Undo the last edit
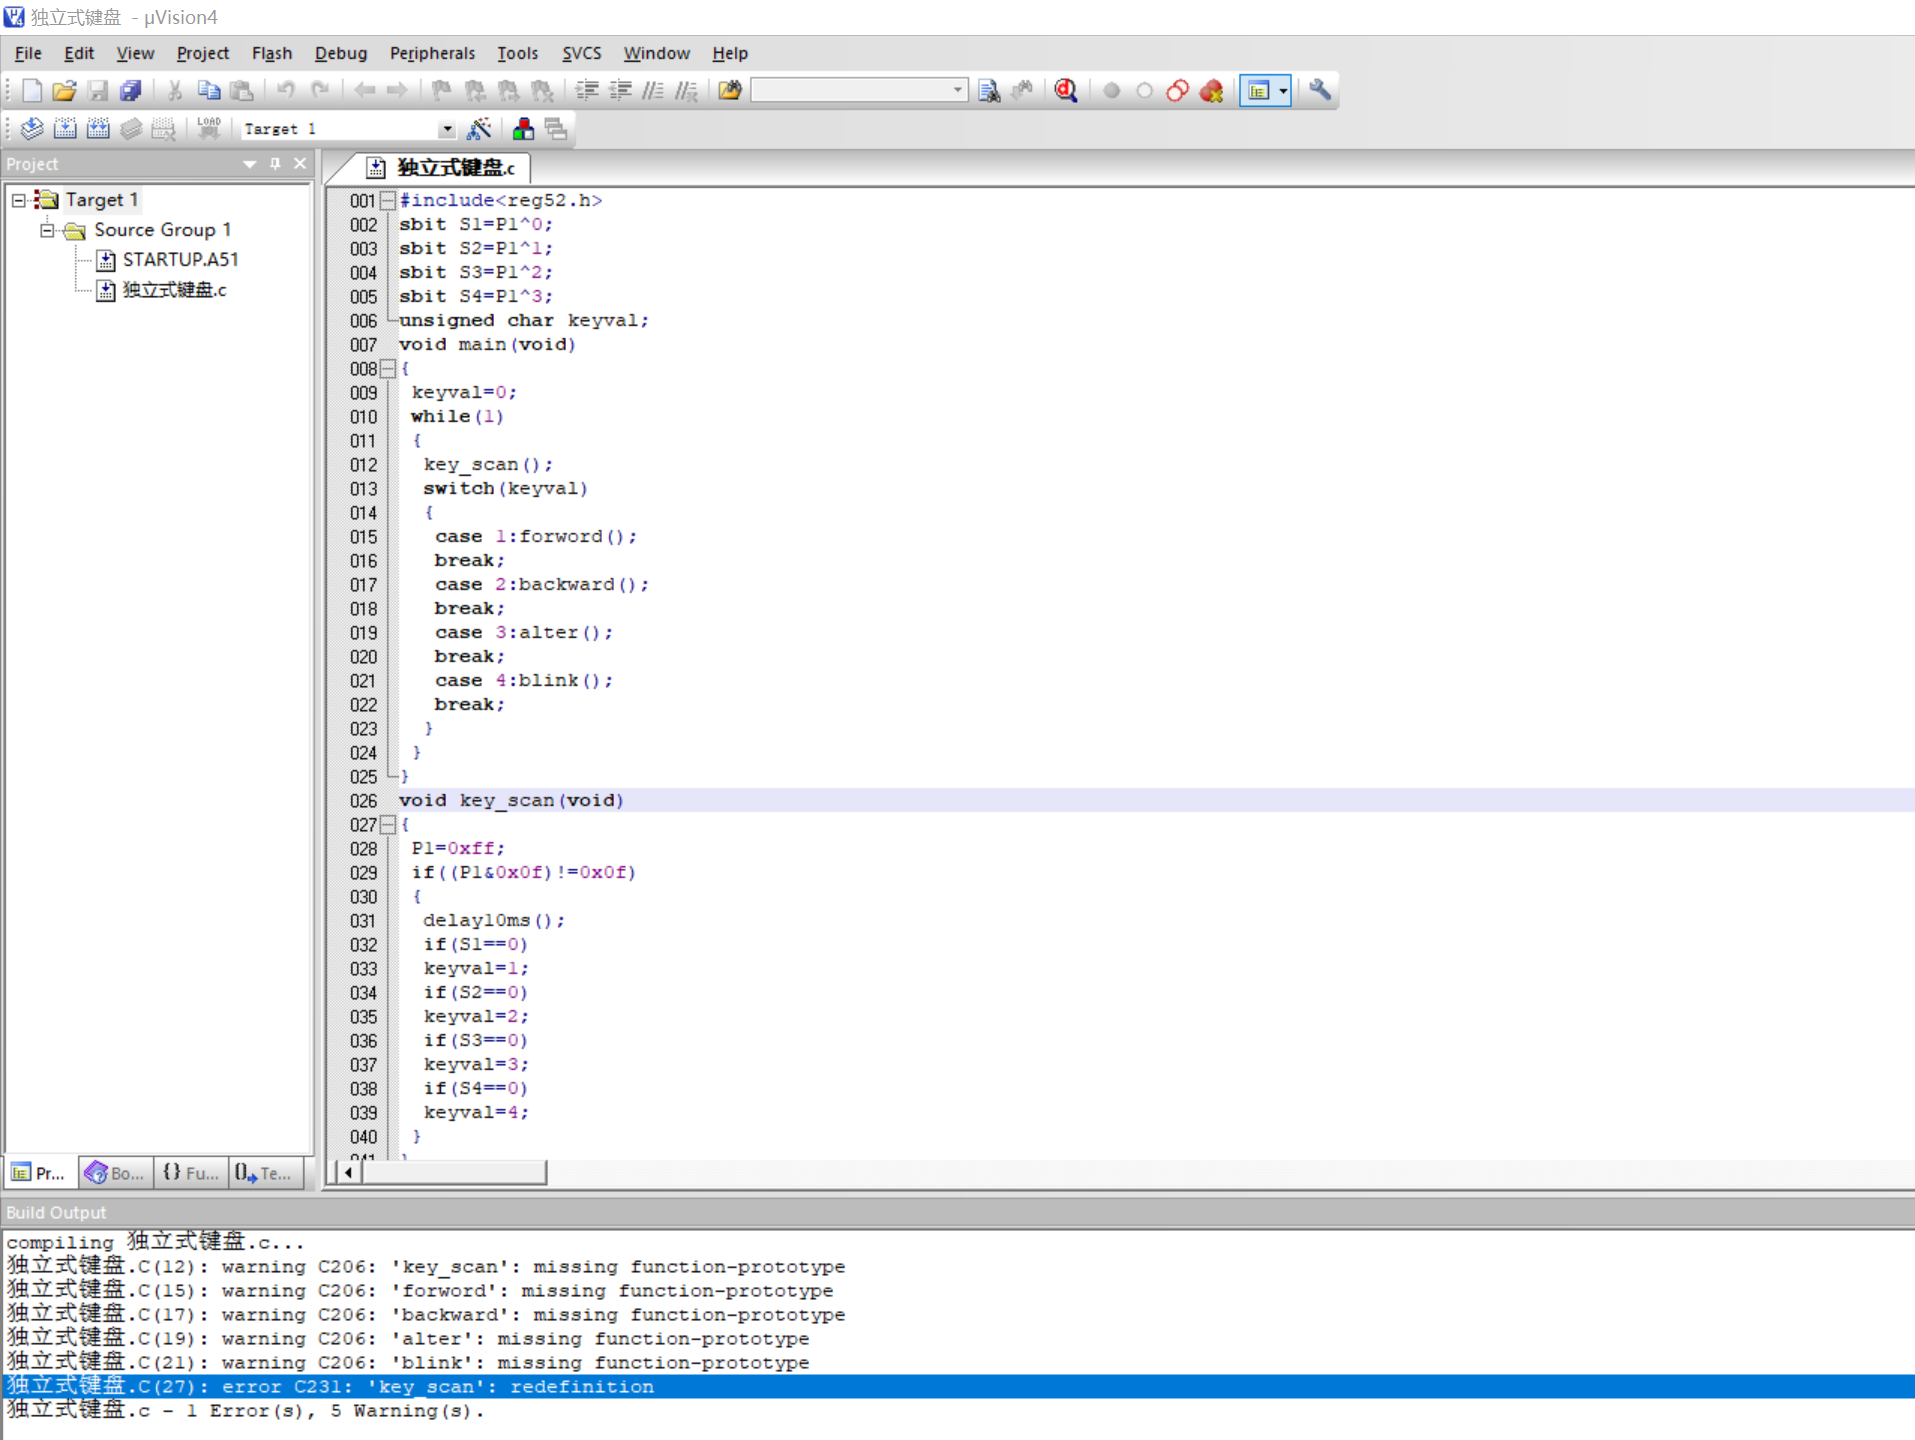This screenshot has width=1915, height=1440. click(286, 91)
